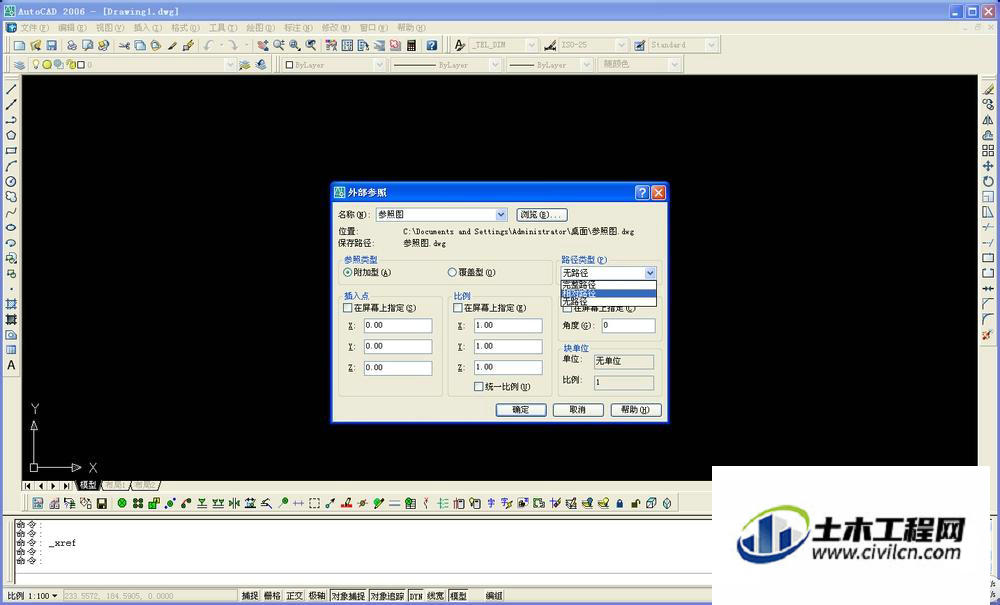Save the drawing using the floppy disk icon
The width and height of the screenshot is (1000, 605).
click(x=52, y=45)
